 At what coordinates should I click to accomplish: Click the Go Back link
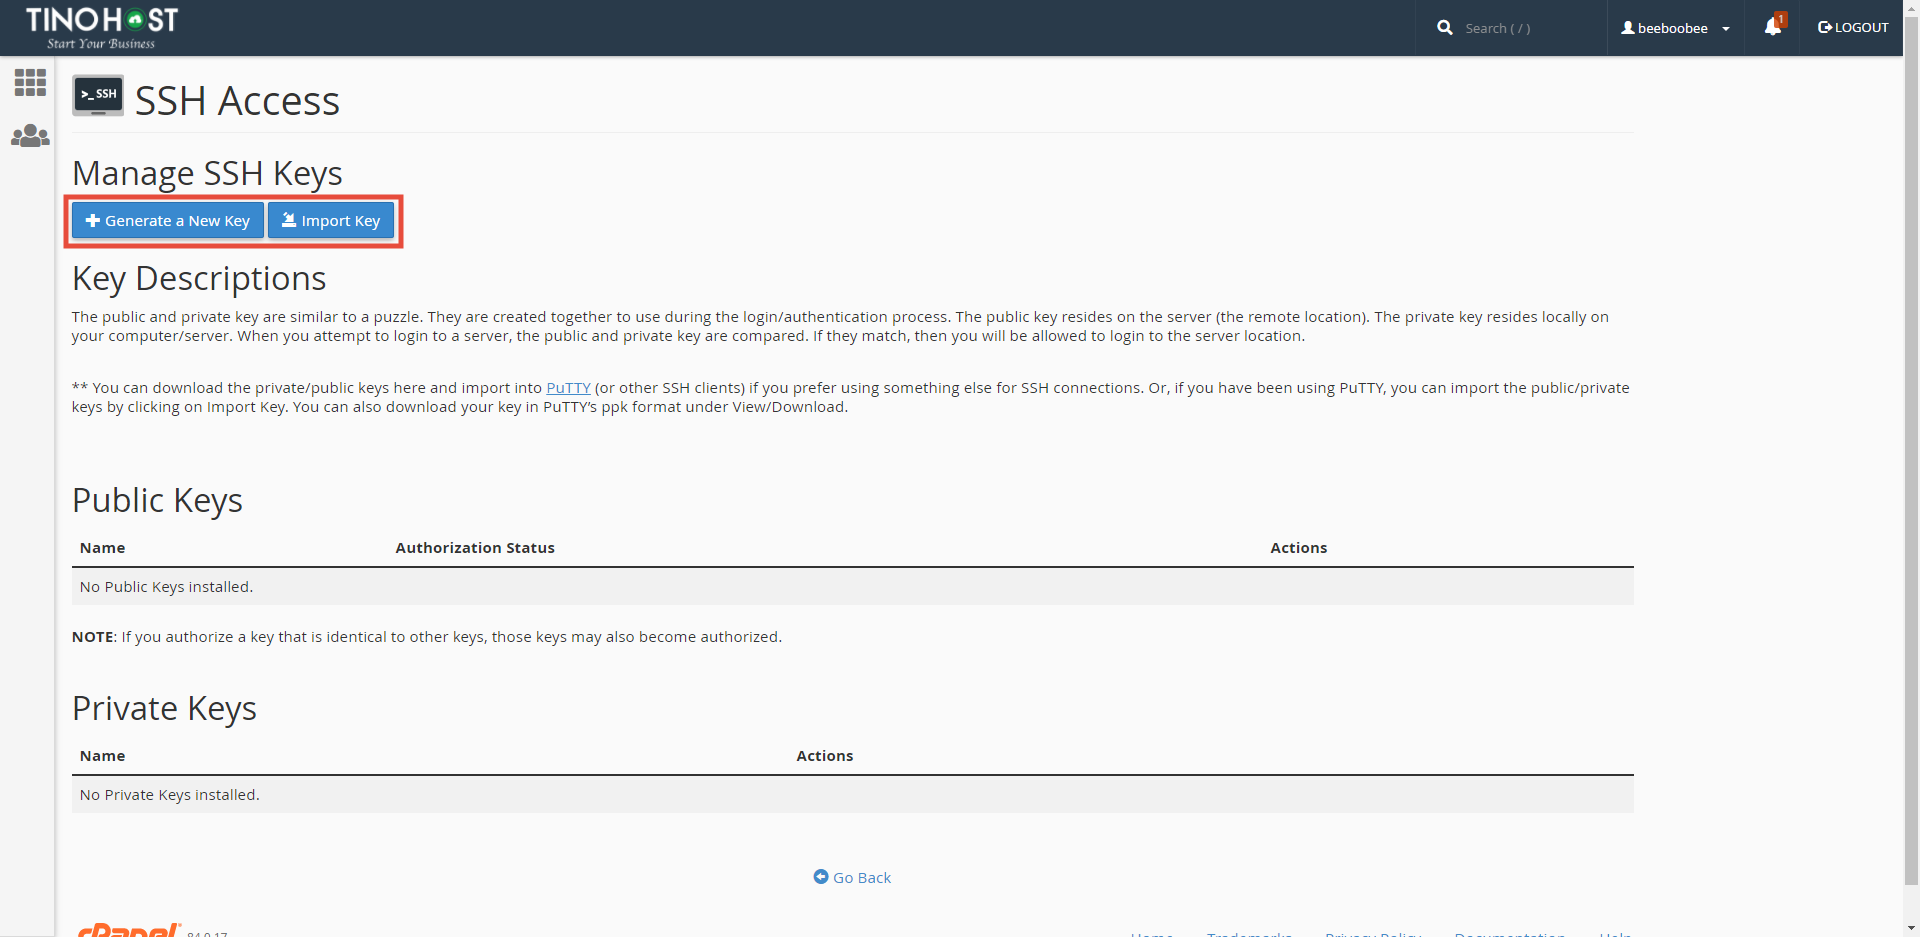[x=852, y=877]
